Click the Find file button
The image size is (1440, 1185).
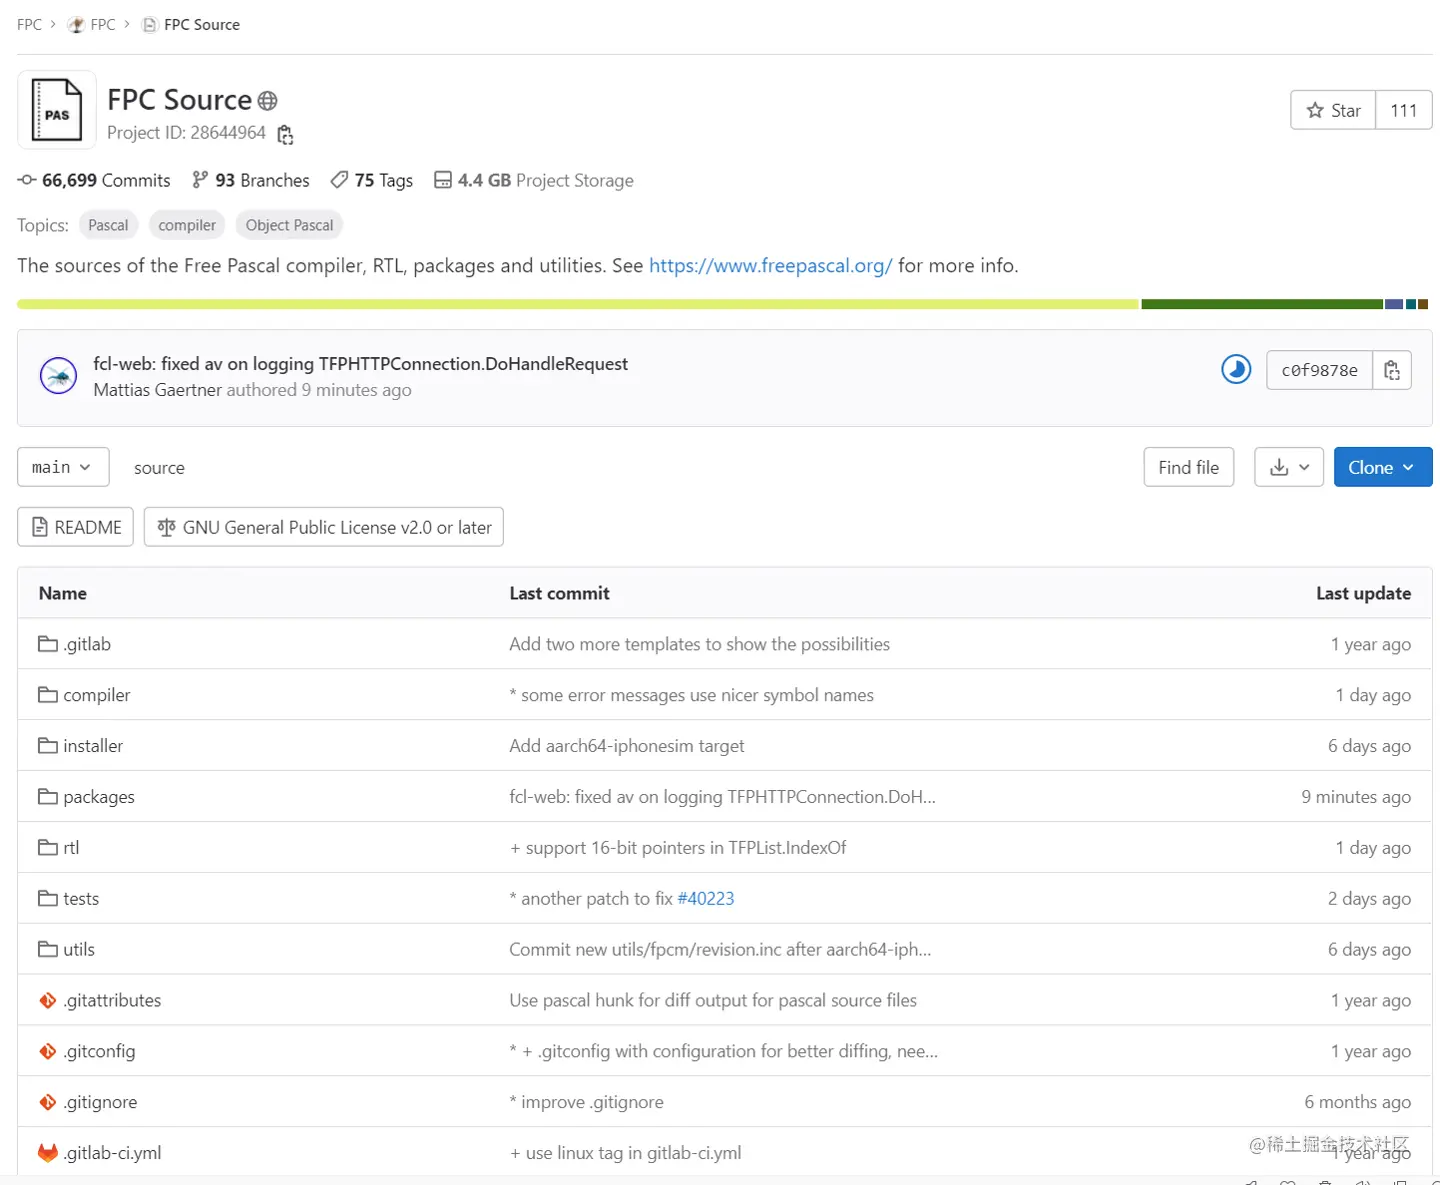(1188, 467)
